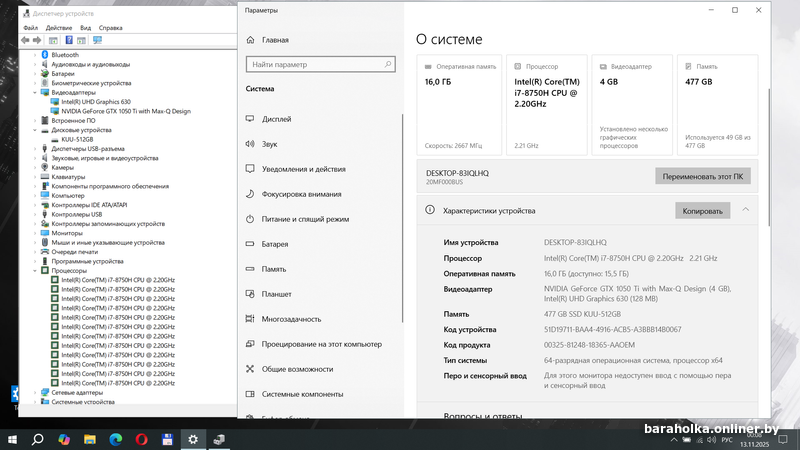Click the scan for hardware changes toolbar icon
Screen dimensions: 800x450
pos(97,41)
